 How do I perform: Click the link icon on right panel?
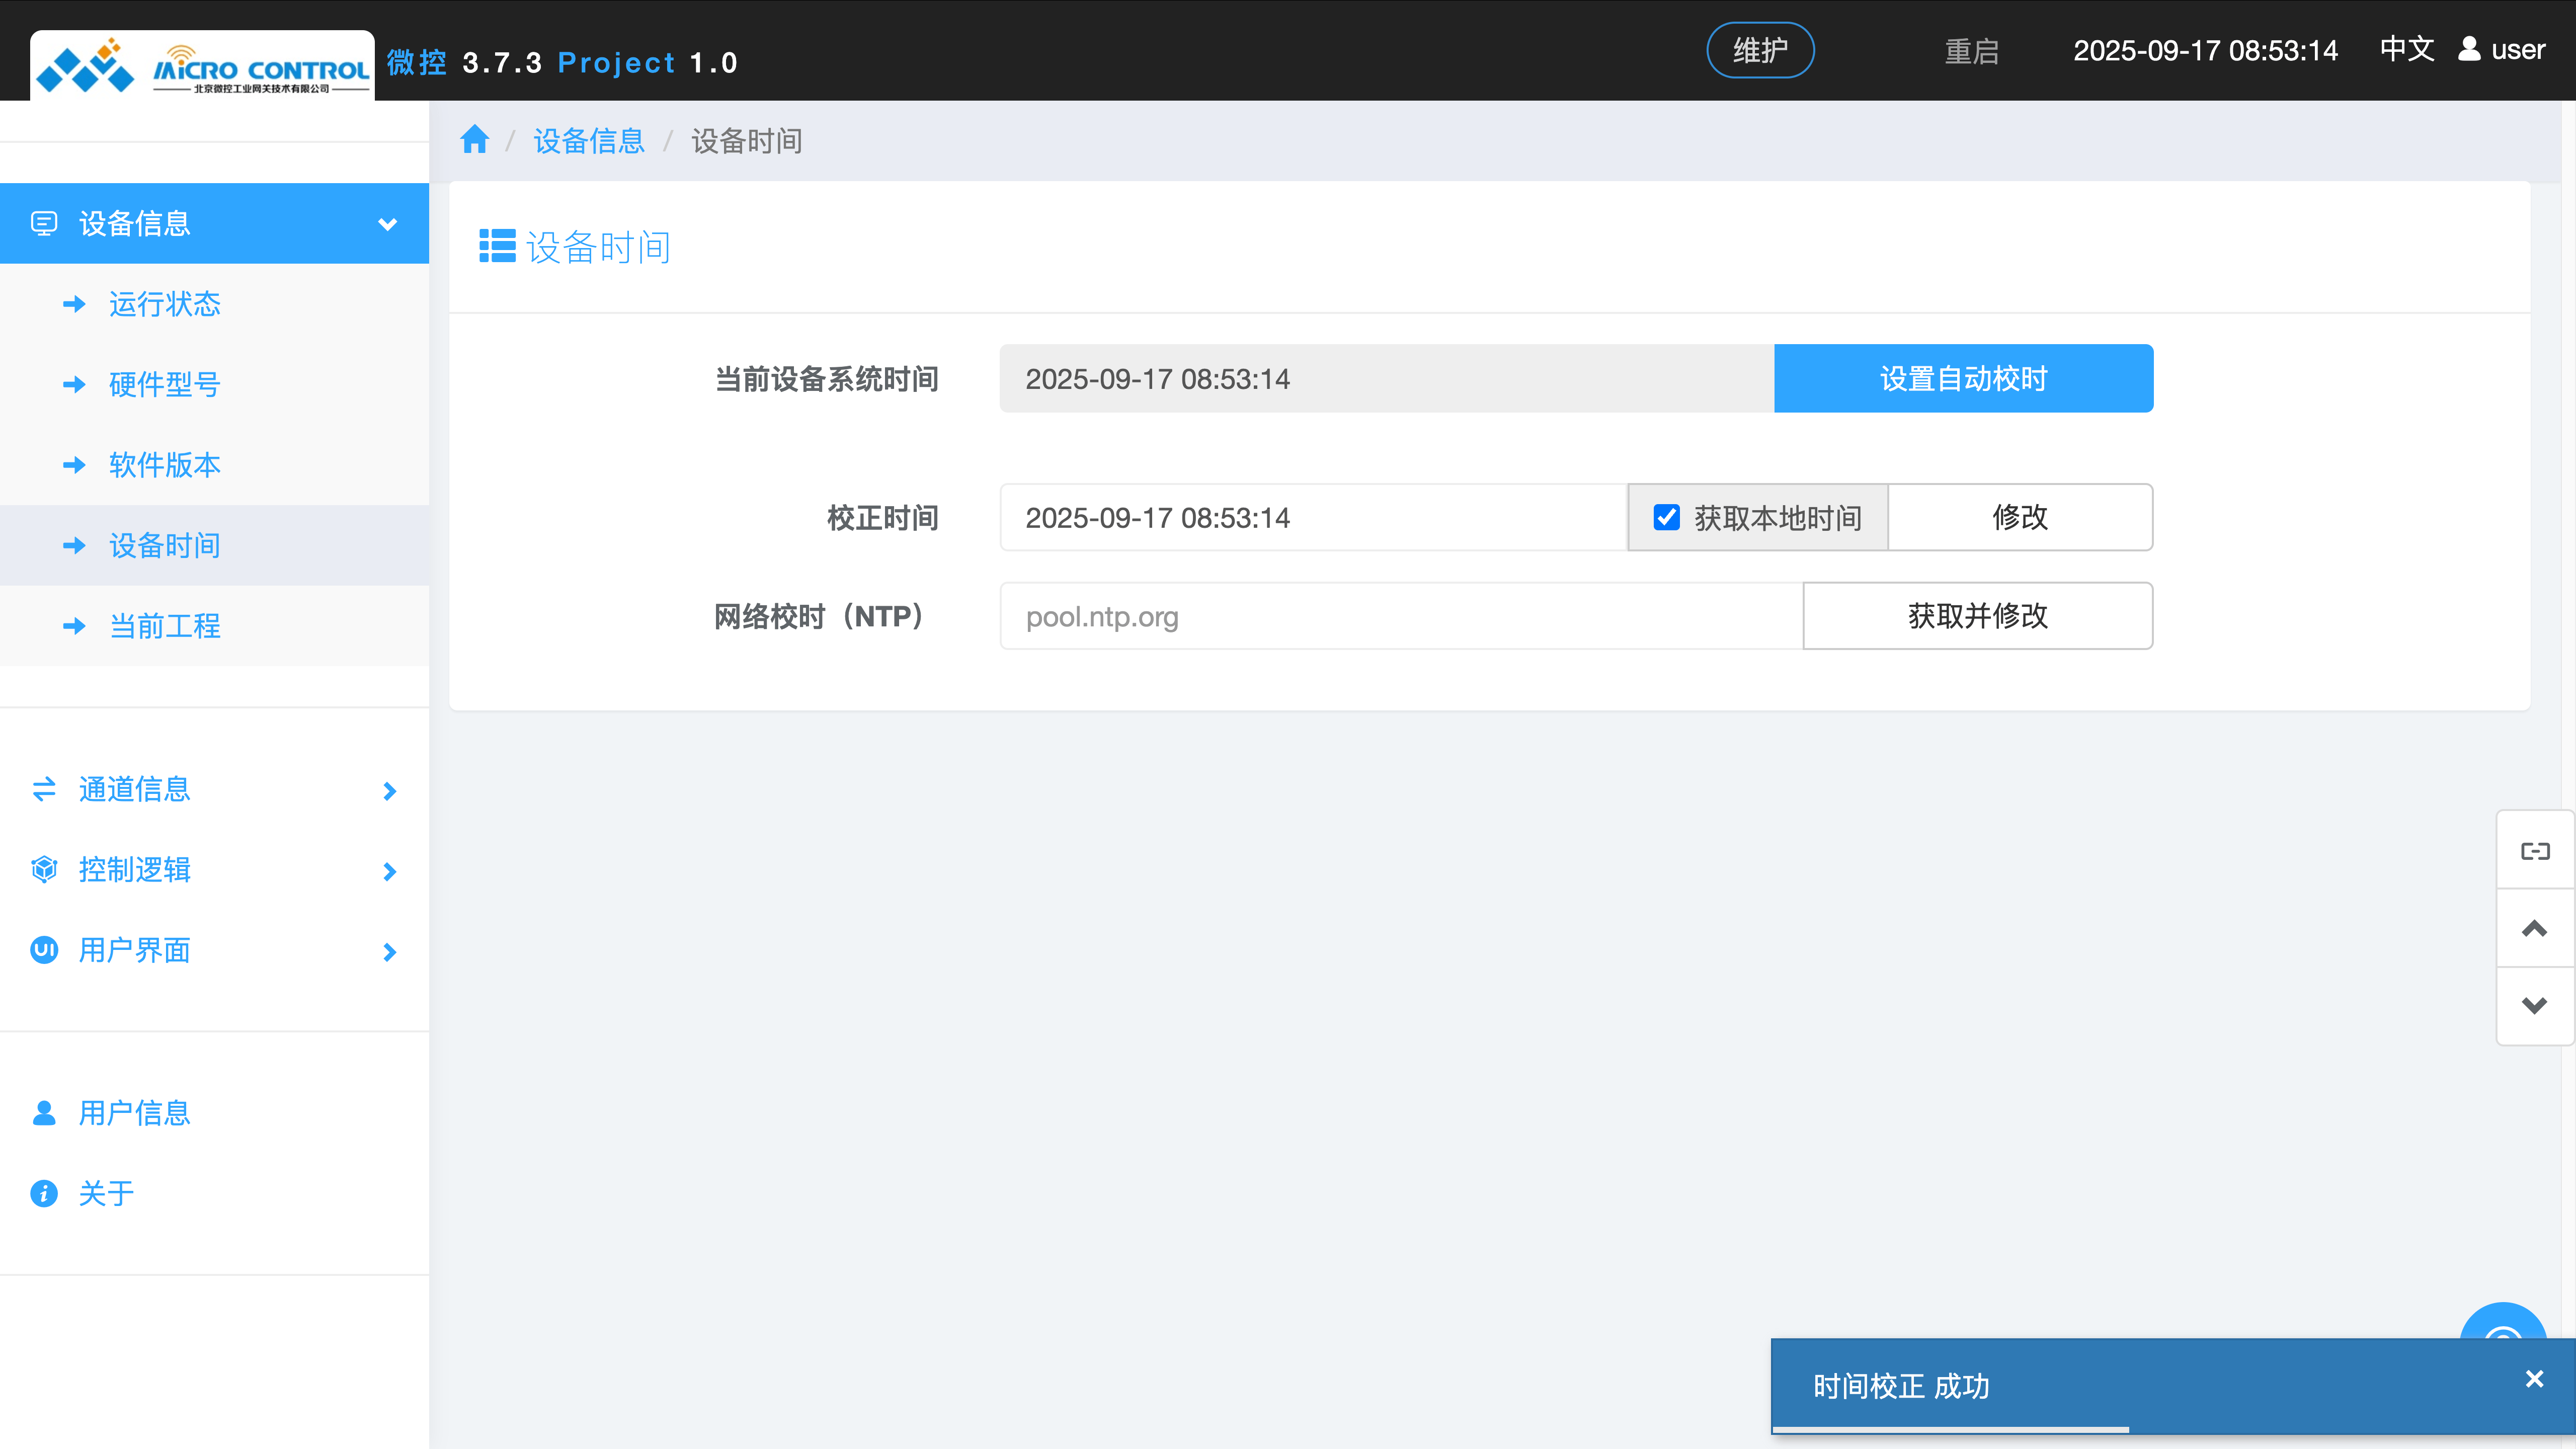(2534, 851)
